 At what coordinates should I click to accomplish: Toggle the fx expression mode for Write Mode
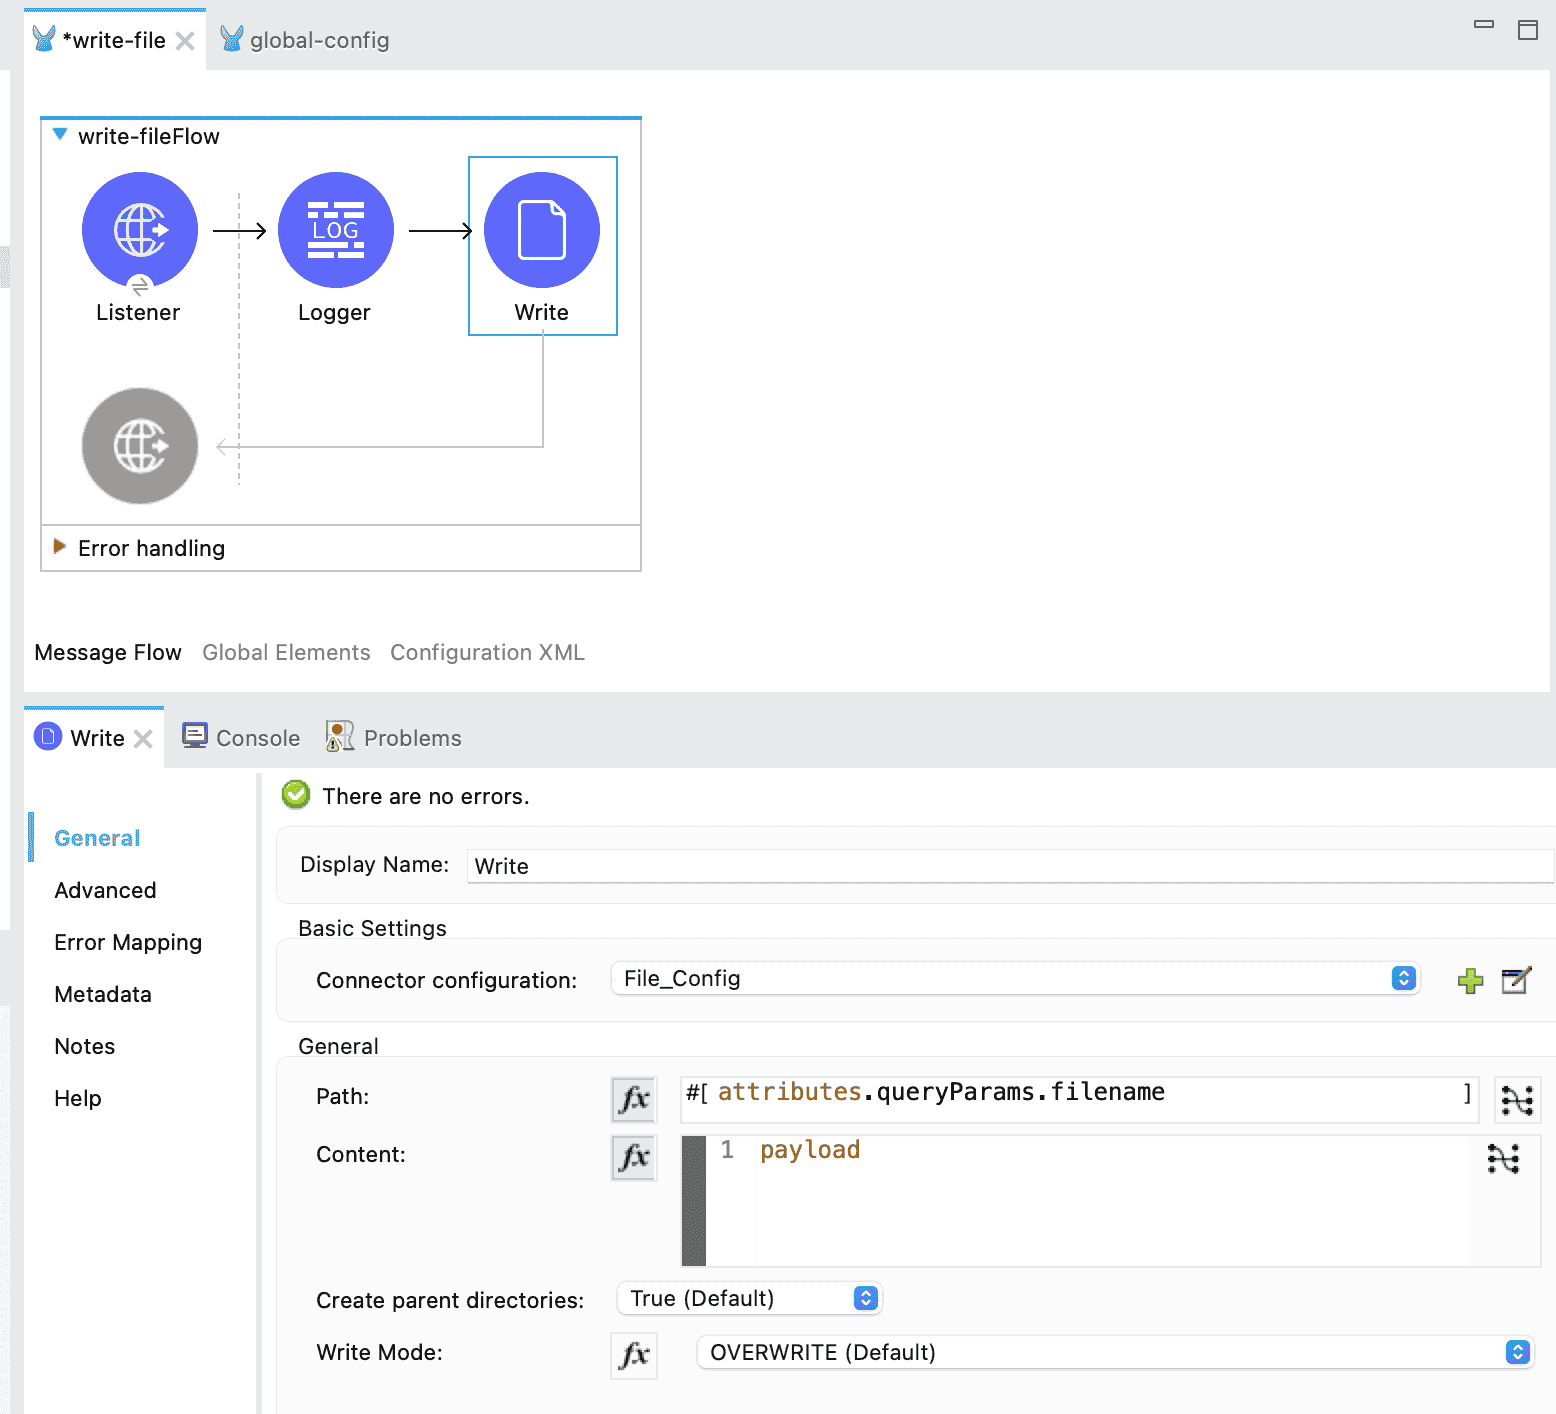click(x=634, y=1355)
